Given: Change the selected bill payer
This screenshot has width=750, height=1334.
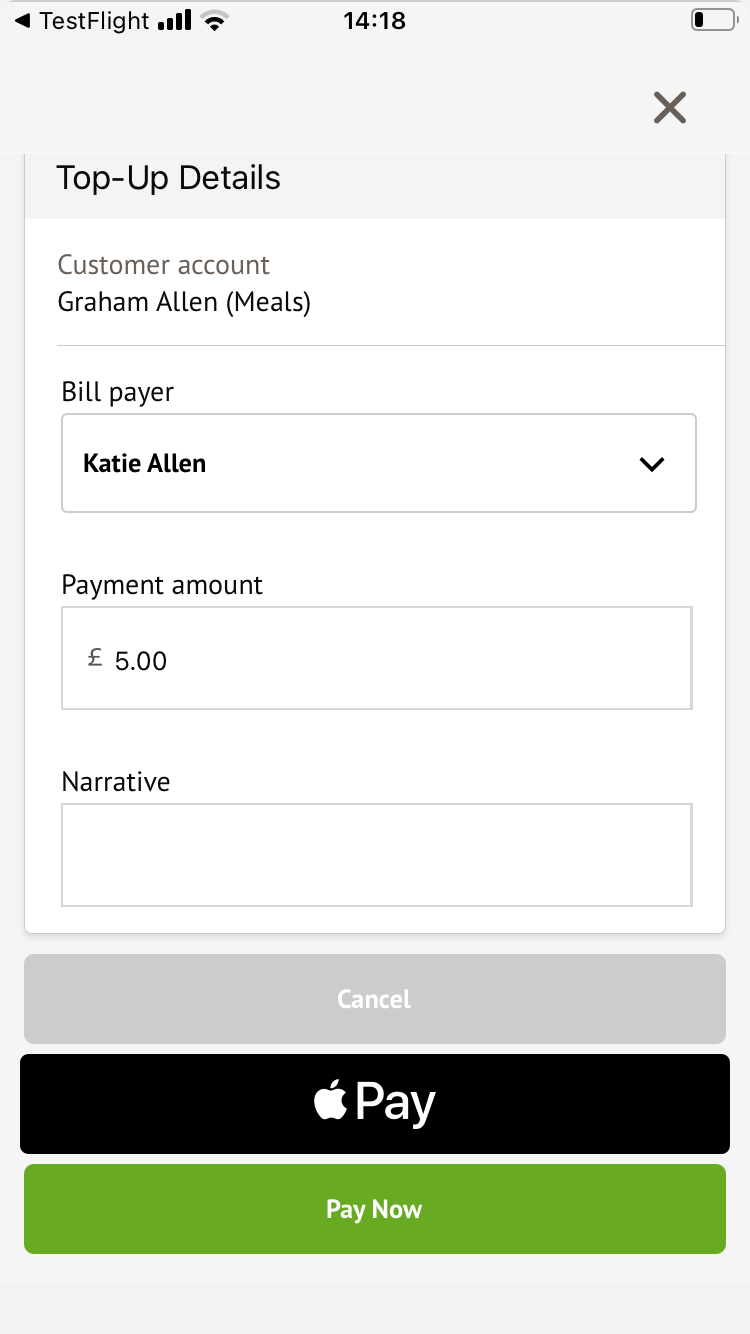Looking at the screenshot, I should tap(378, 463).
